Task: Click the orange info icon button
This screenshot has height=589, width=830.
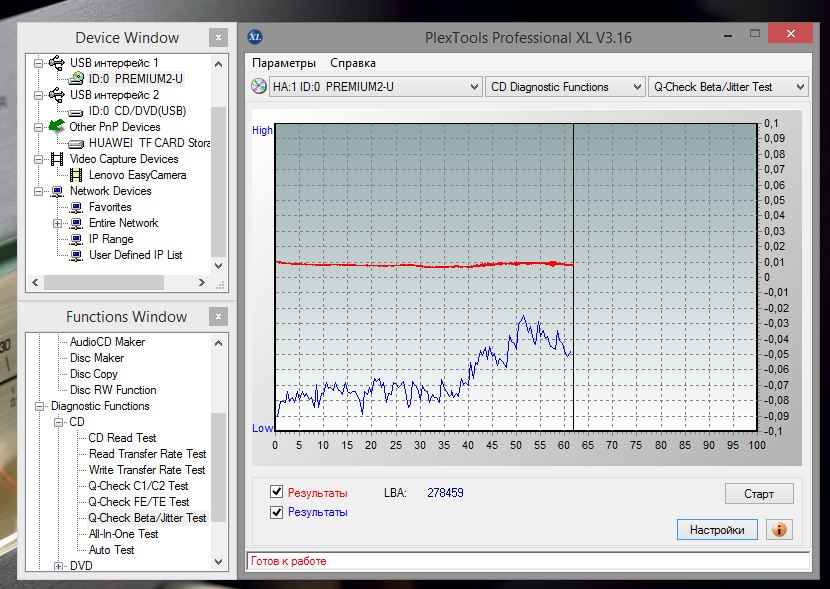Action: tap(779, 529)
